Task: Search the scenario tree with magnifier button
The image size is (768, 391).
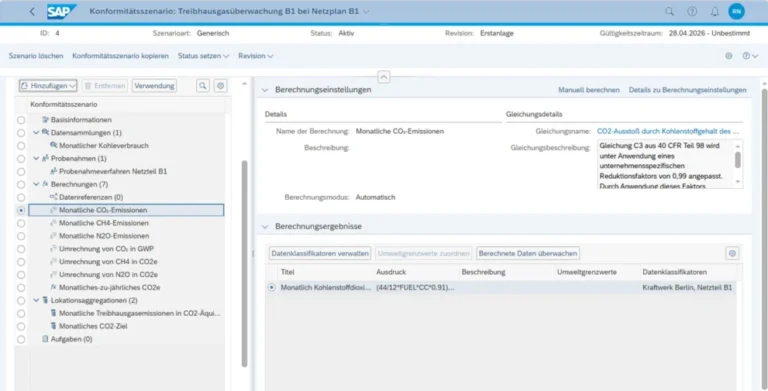Action: [x=203, y=86]
